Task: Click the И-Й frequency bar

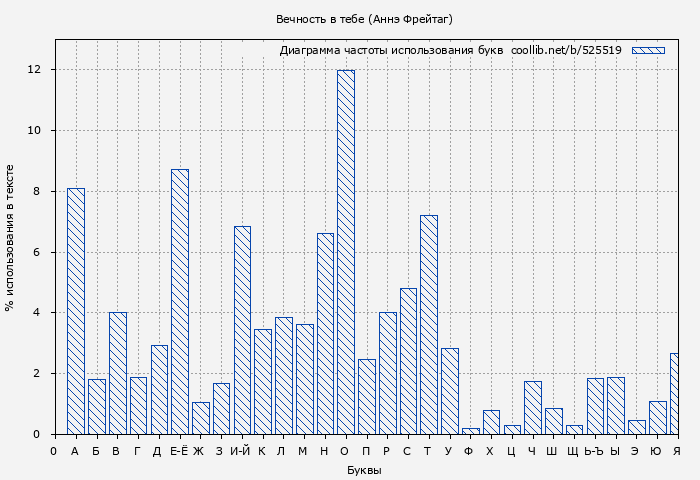Action: coord(242,330)
